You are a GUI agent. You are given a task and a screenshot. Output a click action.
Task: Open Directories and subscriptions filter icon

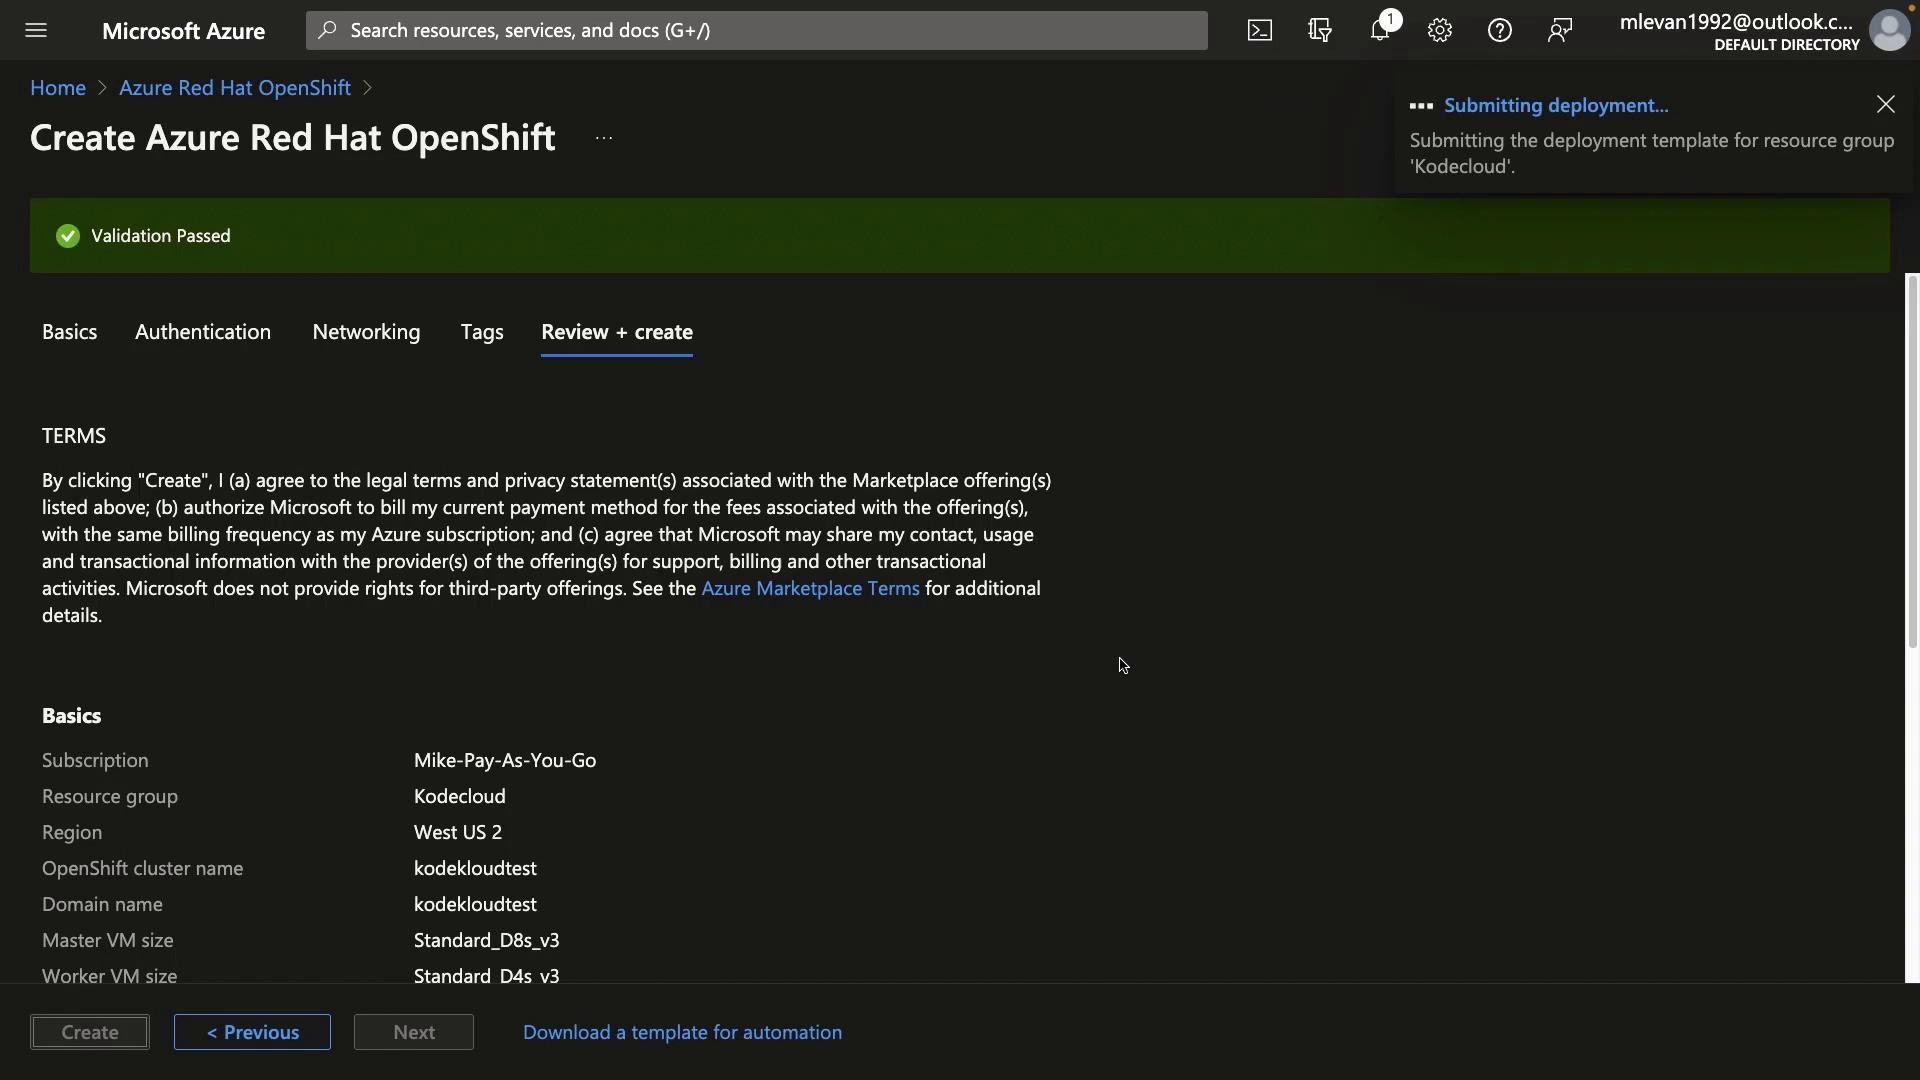[x=1320, y=30]
